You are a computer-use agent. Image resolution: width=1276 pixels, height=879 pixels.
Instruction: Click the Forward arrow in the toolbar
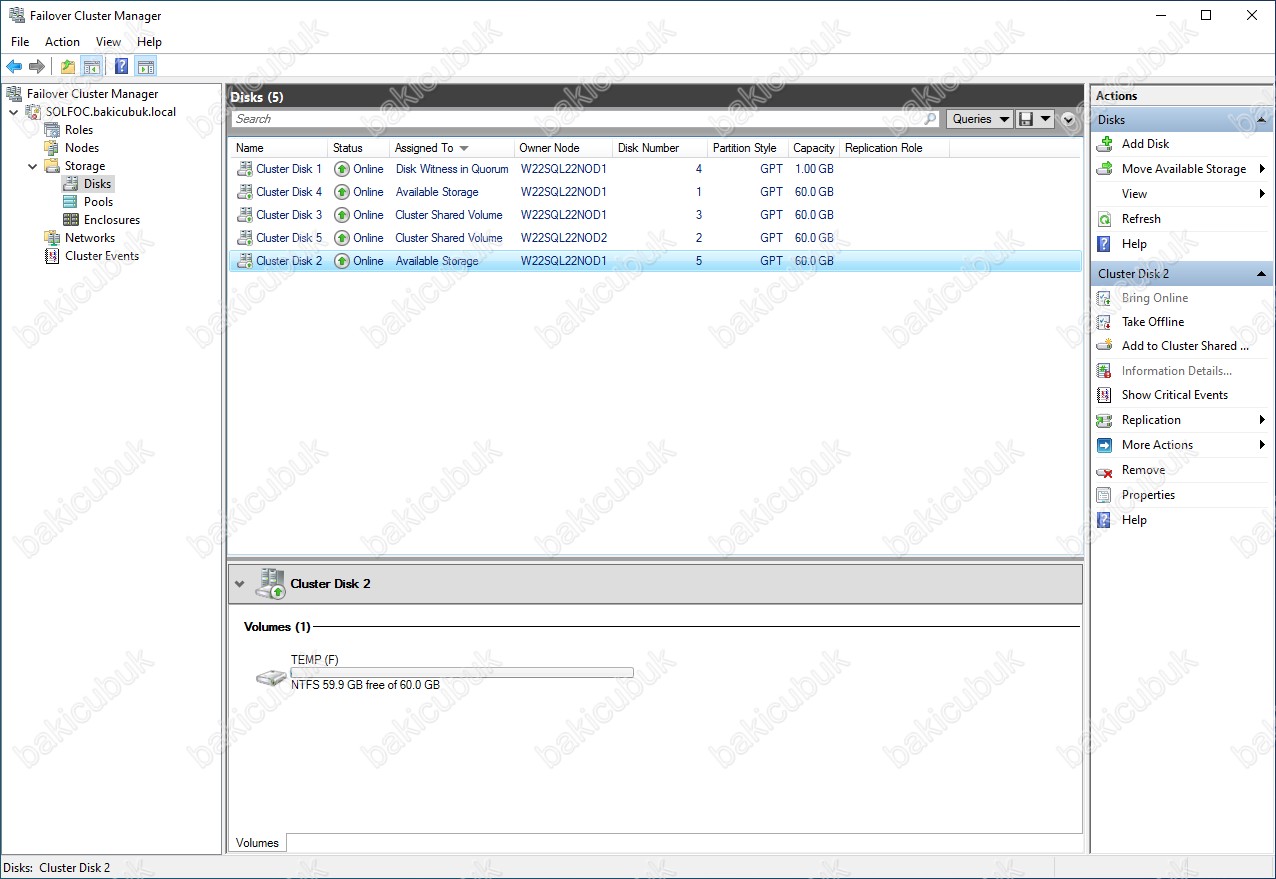[x=37, y=67]
